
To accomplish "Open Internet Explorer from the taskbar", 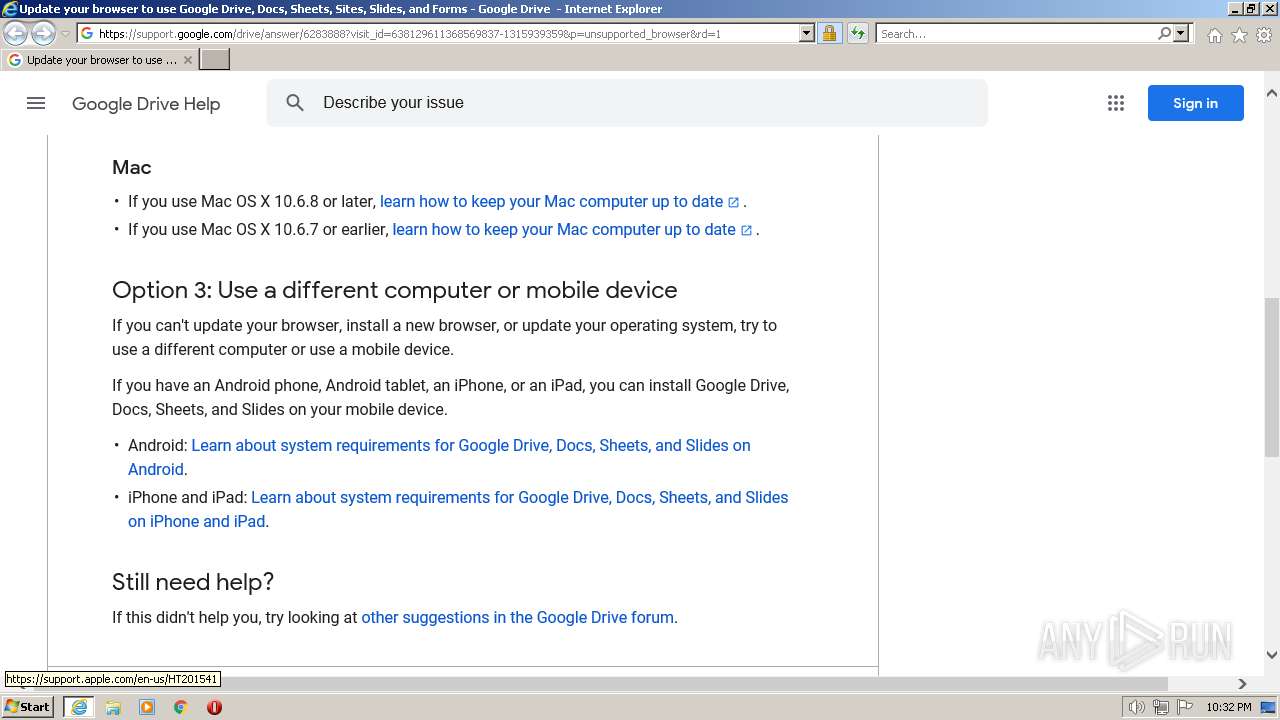I will [79, 707].
